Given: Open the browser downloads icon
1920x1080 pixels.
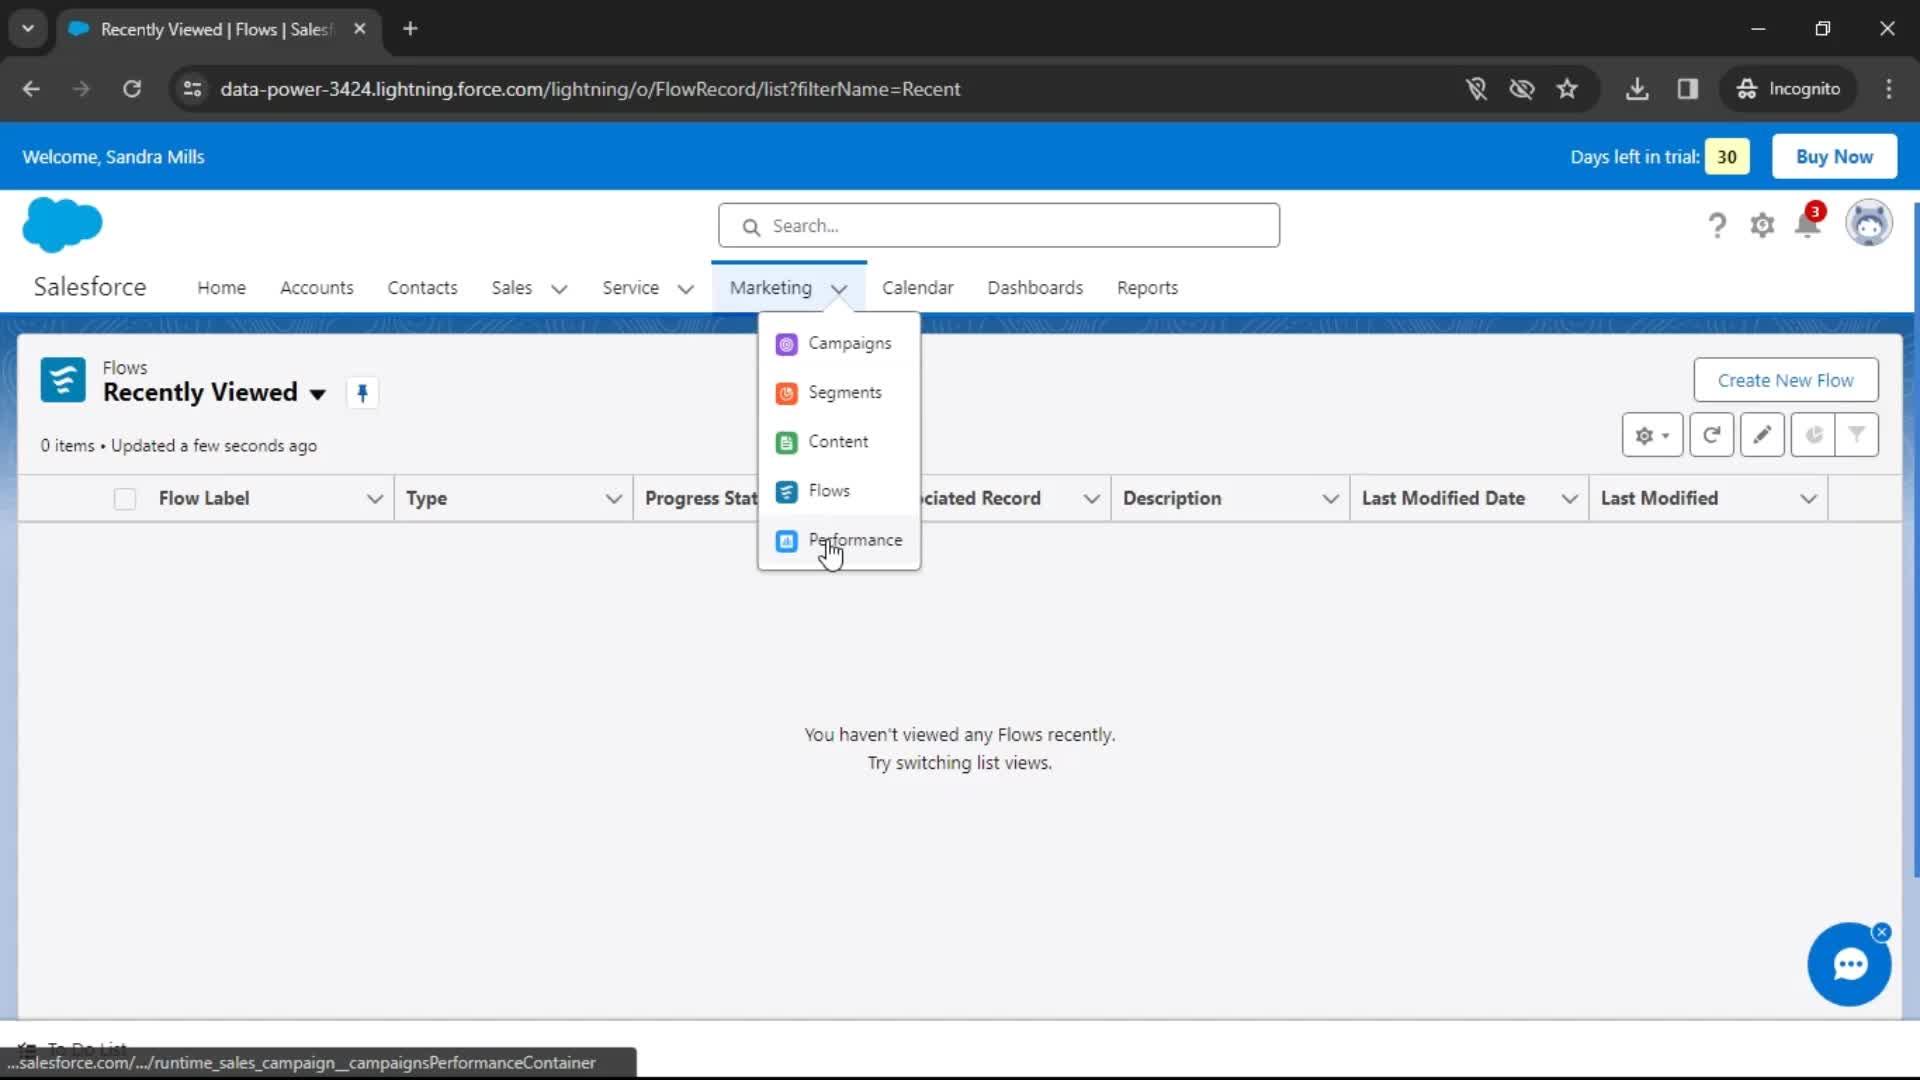Looking at the screenshot, I should 1637,89.
